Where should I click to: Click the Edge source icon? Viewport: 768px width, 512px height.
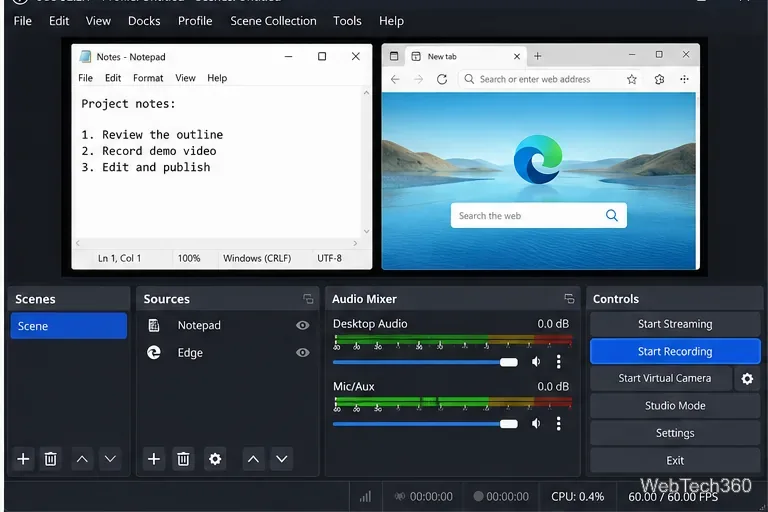(154, 352)
